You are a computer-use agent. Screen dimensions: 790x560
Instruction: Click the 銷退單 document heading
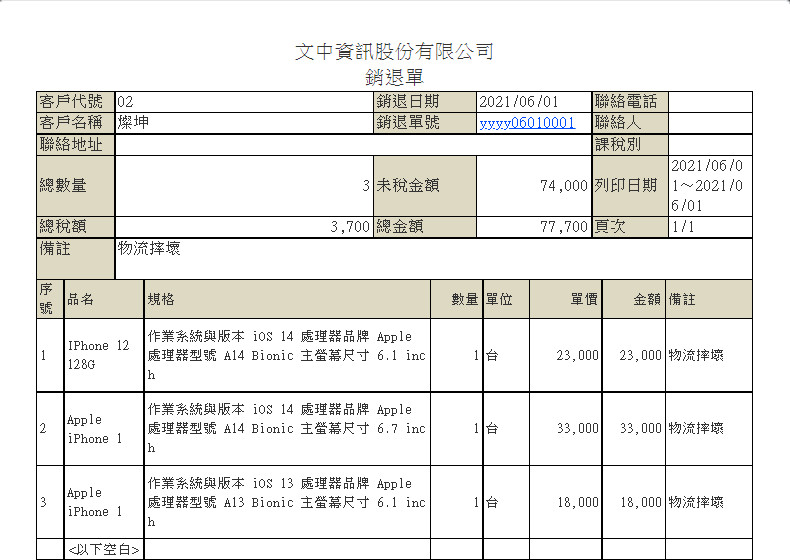coord(395,77)
